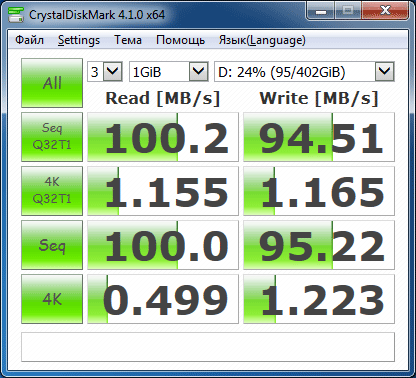416x378 pixels.
Task: Open the drive D: selection dropdown
Action: pos(304,71)
